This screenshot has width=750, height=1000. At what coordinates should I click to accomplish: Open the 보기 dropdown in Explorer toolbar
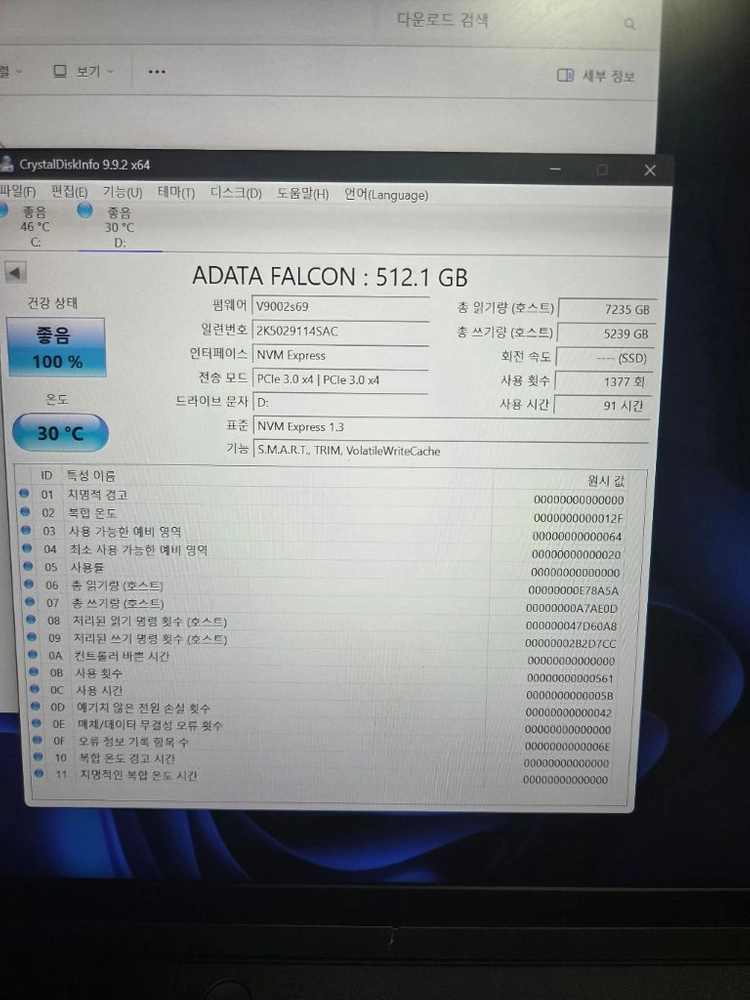click(84, 71)
